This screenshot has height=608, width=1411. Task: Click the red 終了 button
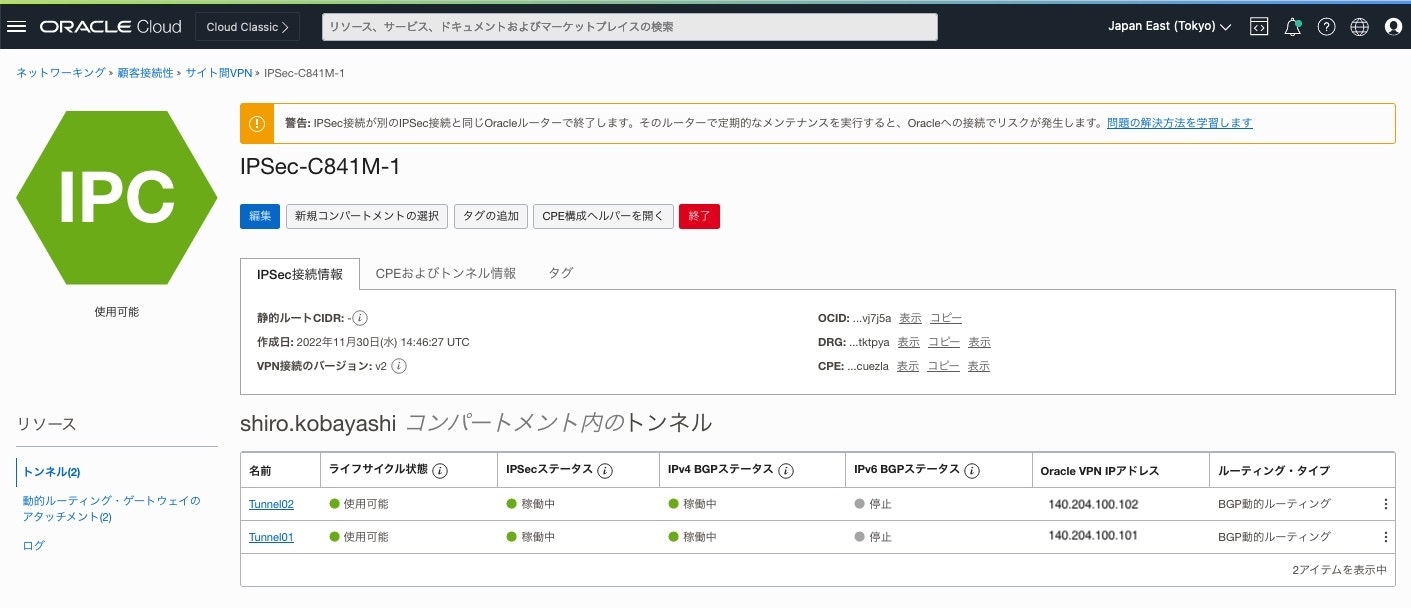(x=699, y=217)
